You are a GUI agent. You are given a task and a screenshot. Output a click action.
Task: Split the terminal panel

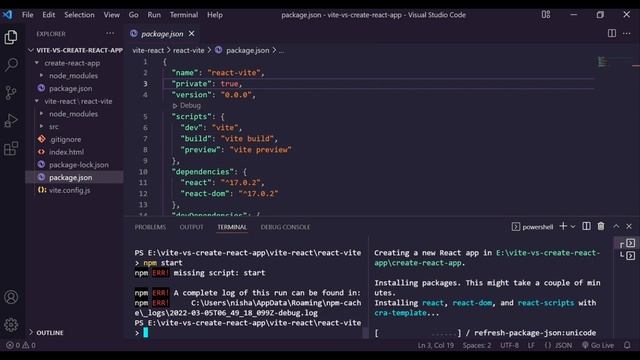click(586, 226)
